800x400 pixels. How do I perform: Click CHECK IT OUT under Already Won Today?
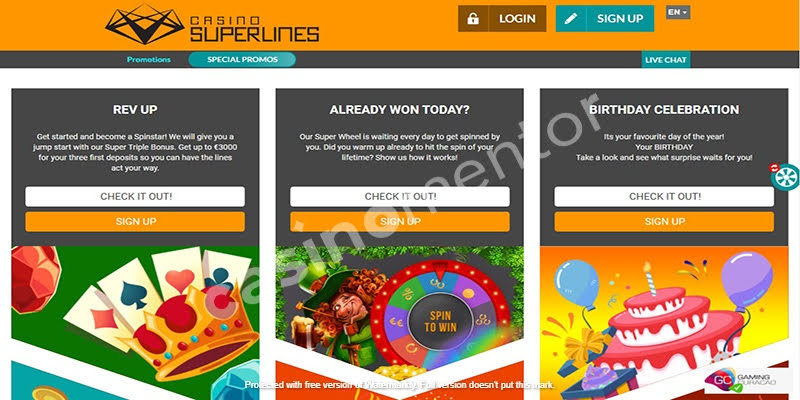400,196
